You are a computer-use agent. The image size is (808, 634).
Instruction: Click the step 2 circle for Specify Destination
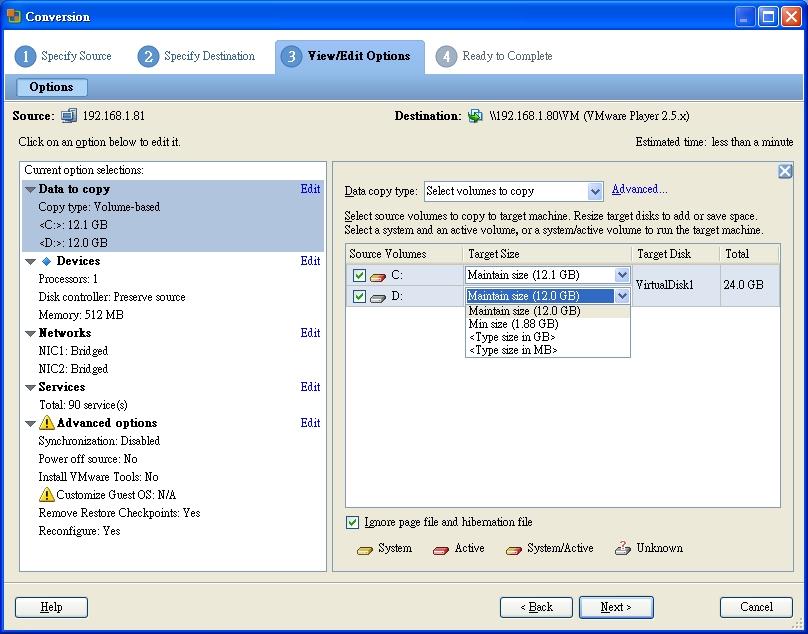148,56
